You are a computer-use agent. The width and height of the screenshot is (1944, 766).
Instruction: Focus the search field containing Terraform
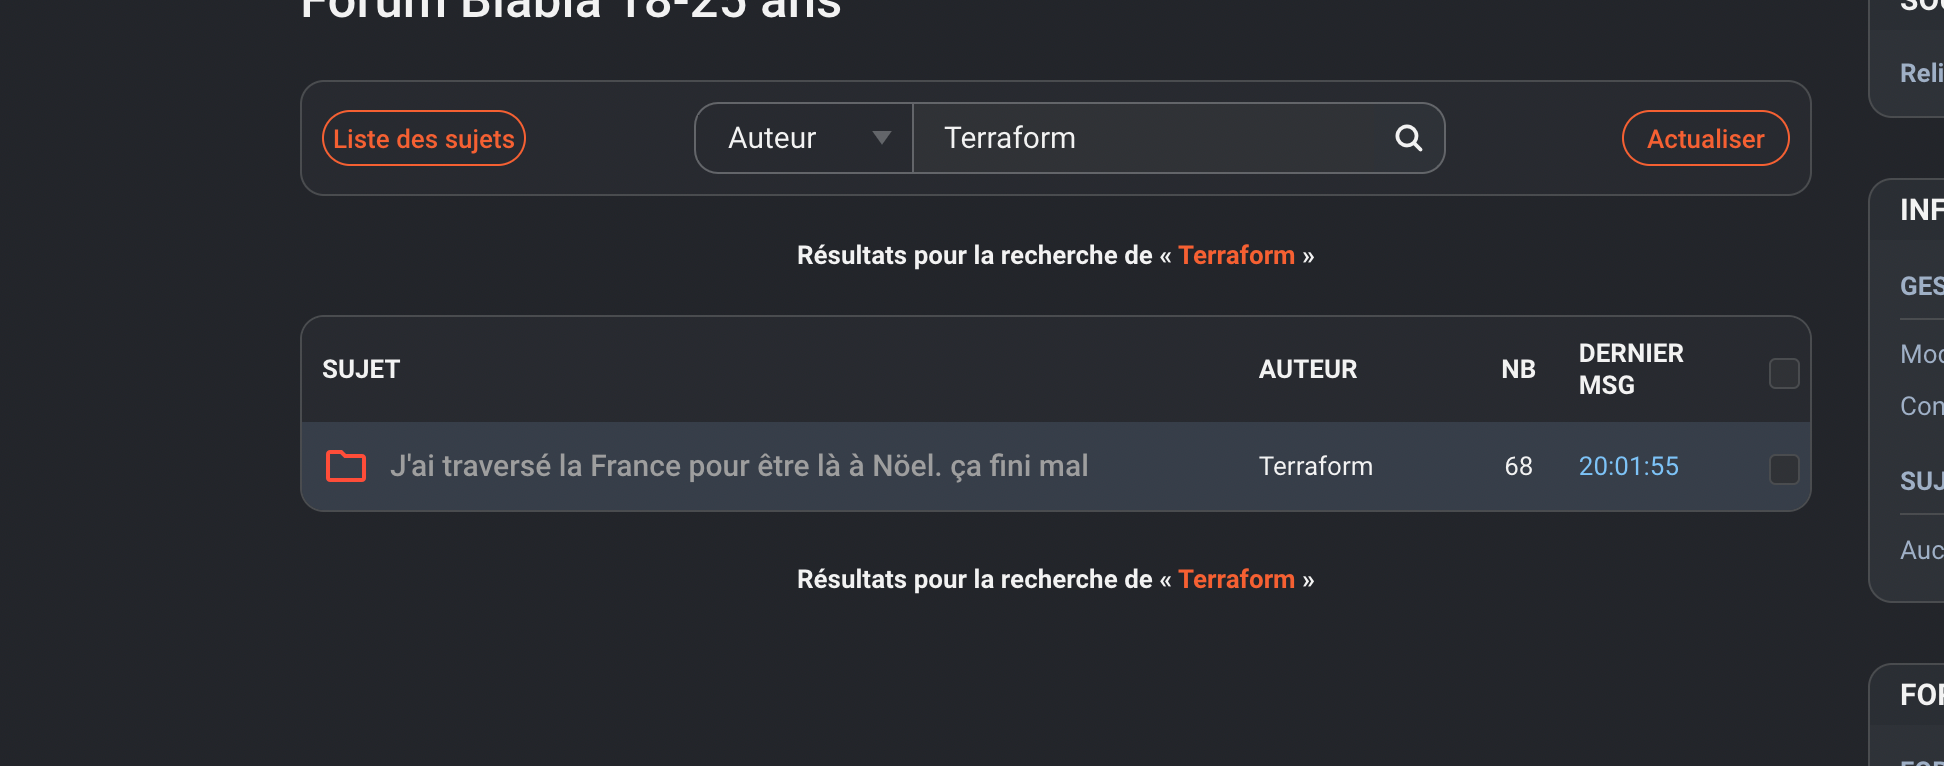[1153, 138]
